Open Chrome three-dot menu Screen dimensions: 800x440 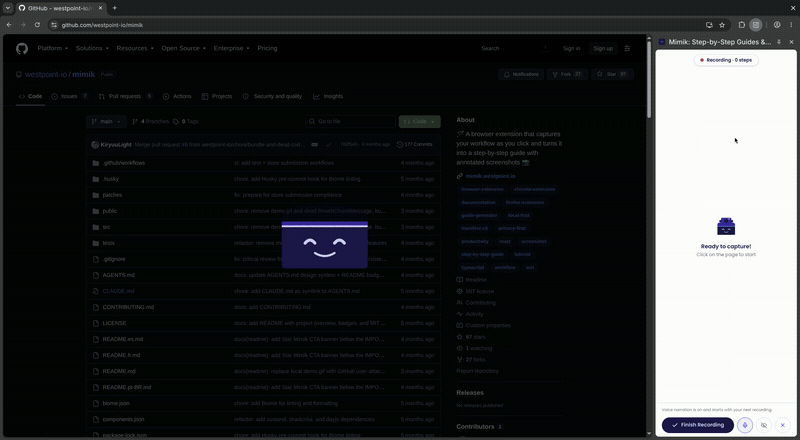pyautogui.click(x=791, y=25)
